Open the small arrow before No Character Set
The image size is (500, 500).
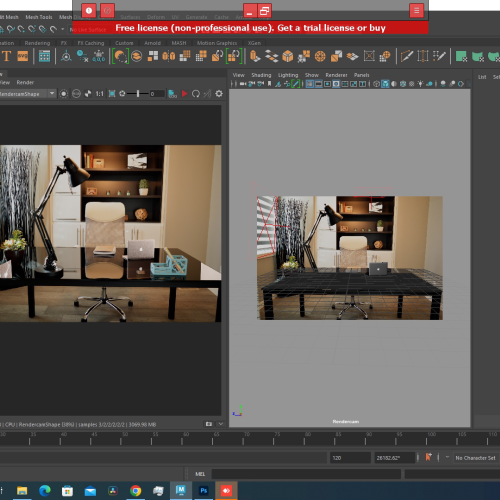pyautogui.click(x=447, y=457)
